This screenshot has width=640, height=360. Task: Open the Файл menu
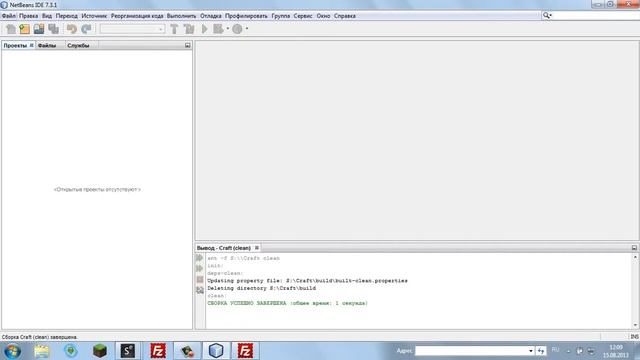tap(9, 16)
